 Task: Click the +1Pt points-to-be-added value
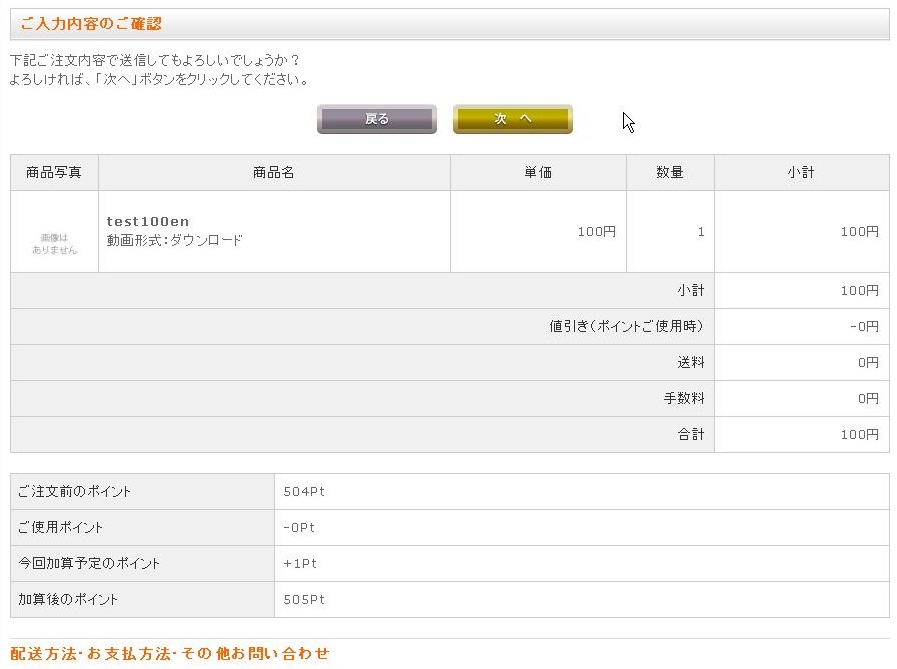click(300, 564)
